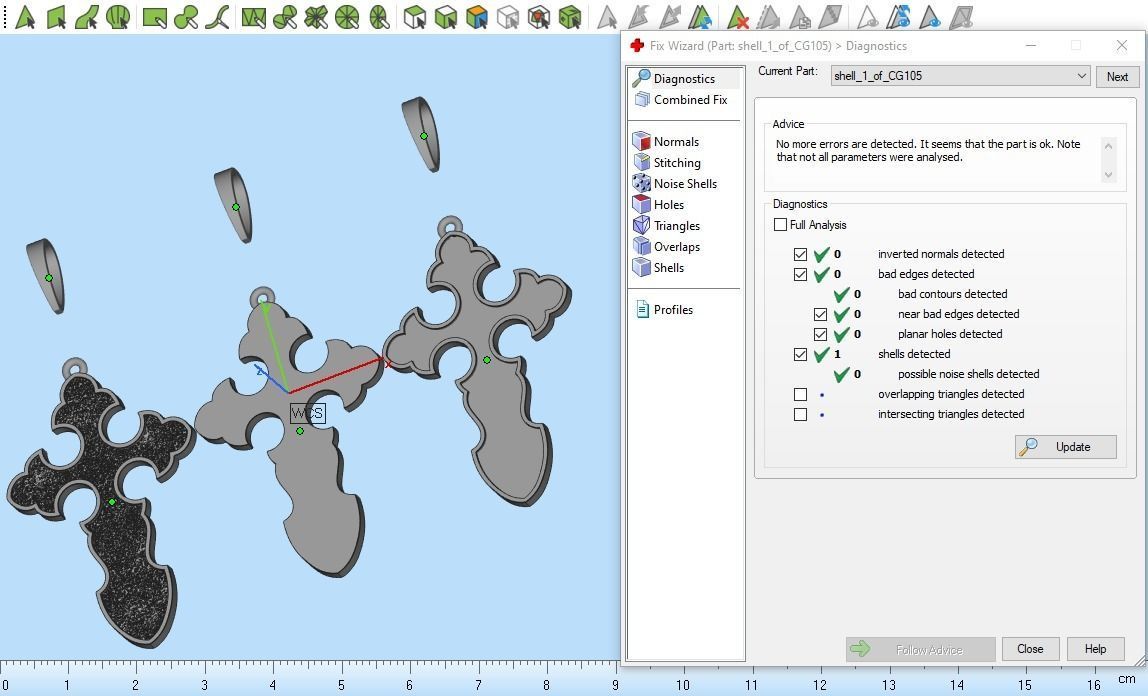Enable overlapping triangles detected checkbox
1148x696 pixels.
coord(800,394)
